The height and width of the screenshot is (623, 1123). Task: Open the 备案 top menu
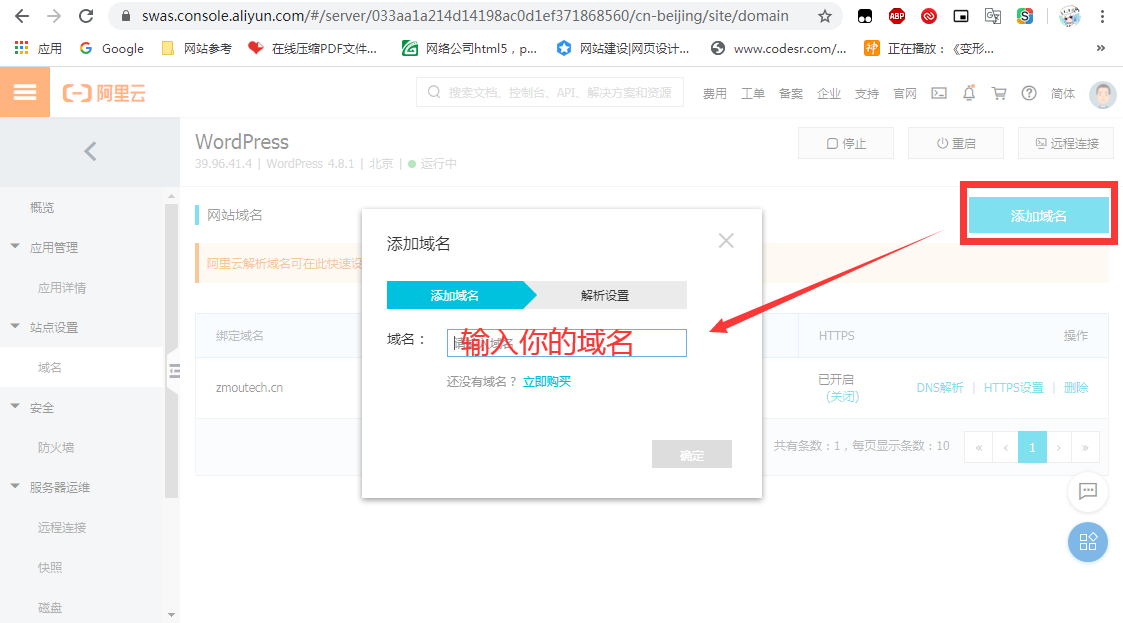click(791, 93)
